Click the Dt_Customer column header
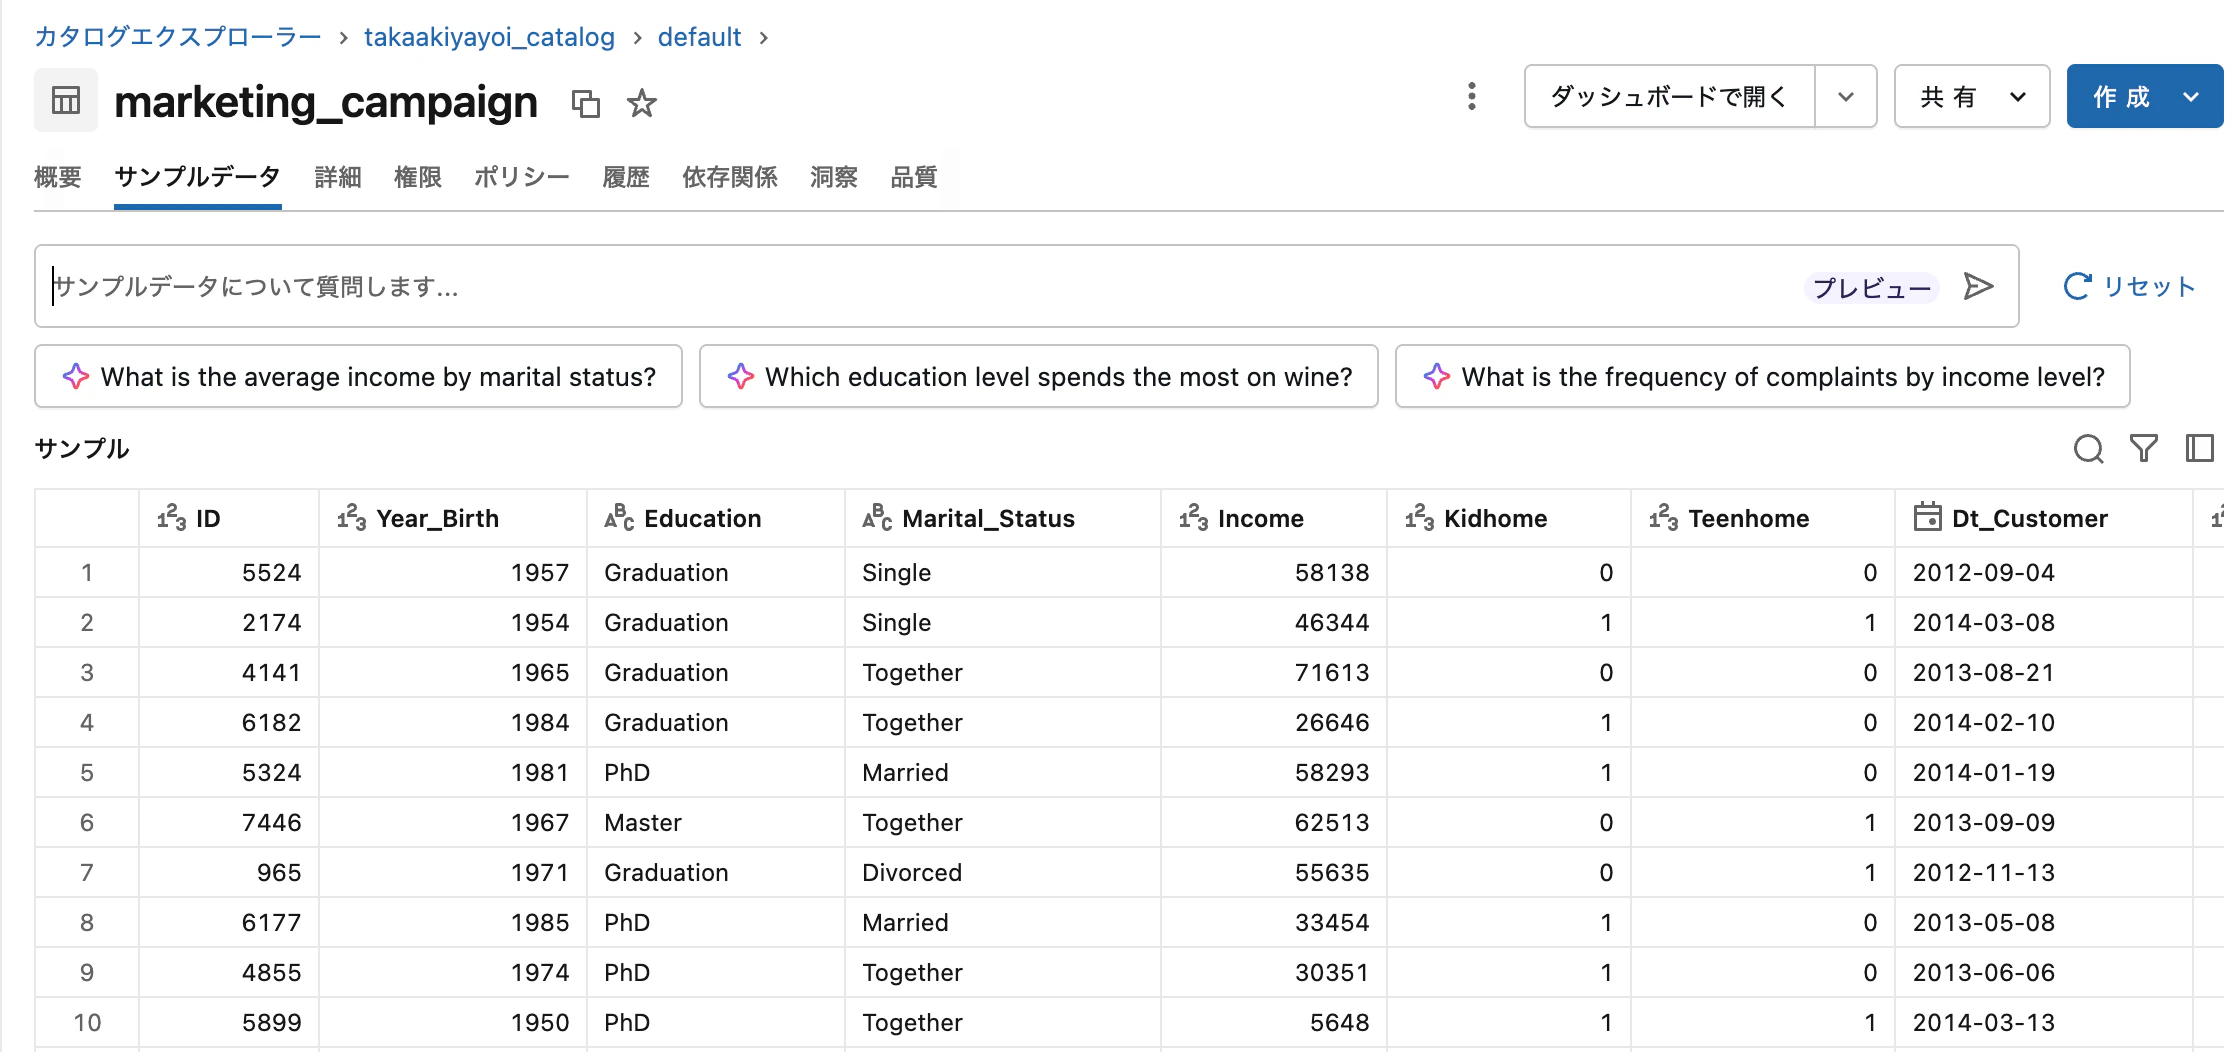 point(2044,518)
